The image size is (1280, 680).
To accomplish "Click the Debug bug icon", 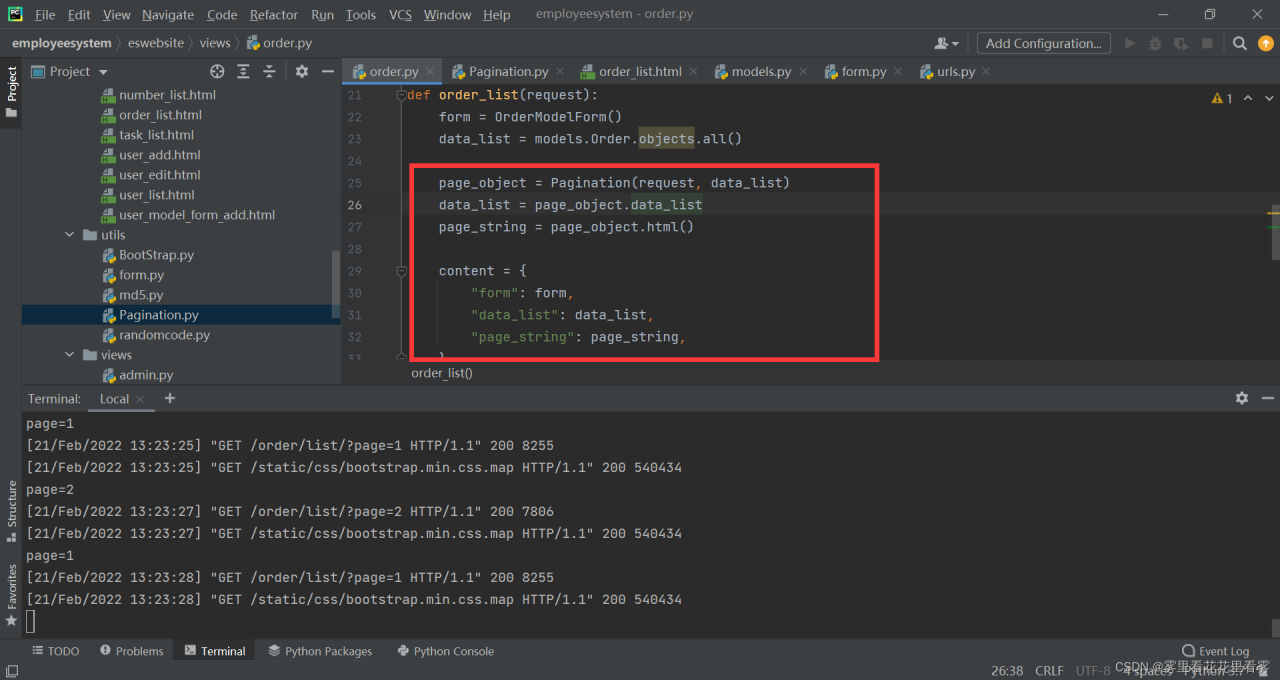I will pos(1155,43).
